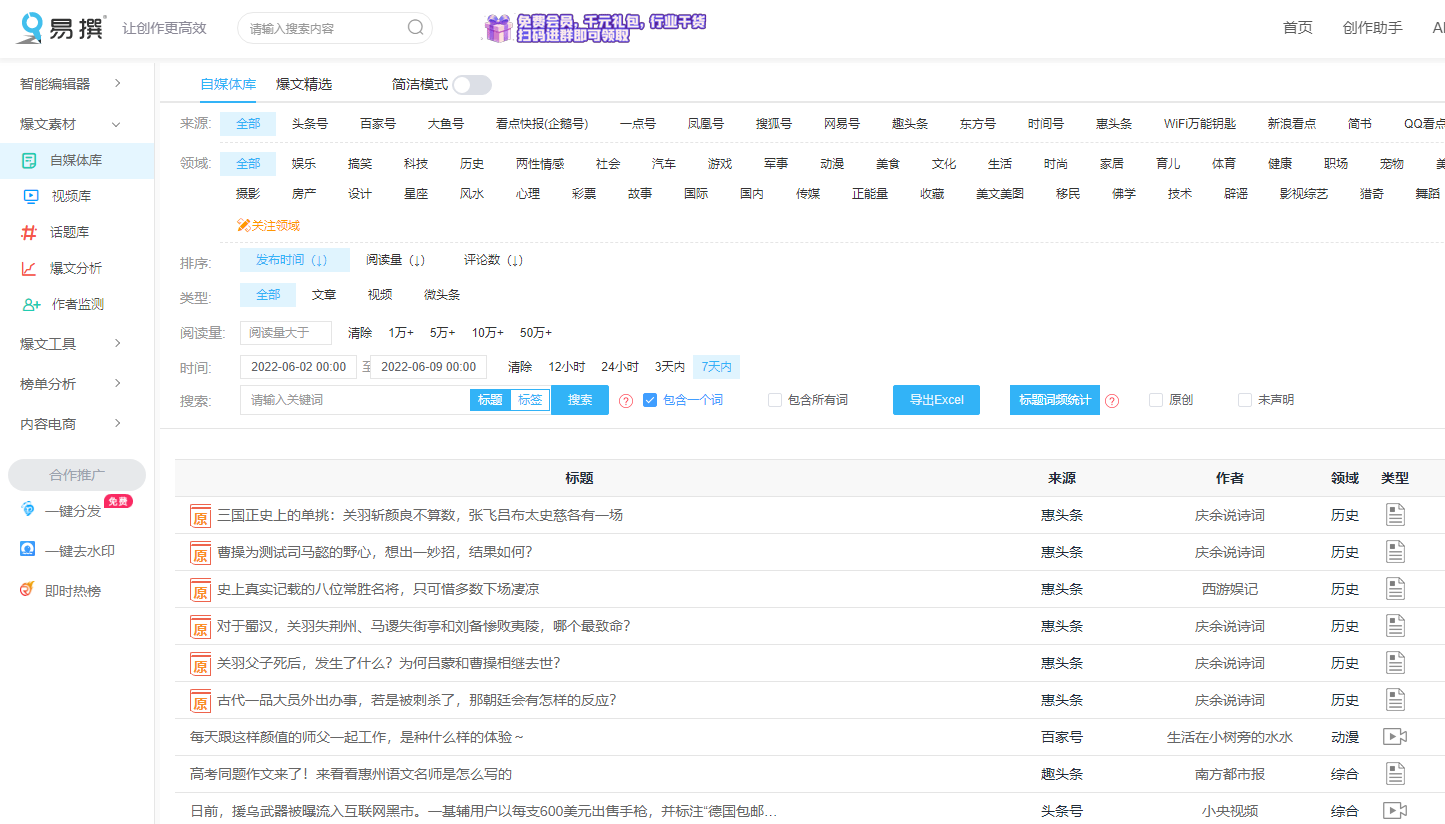Click author 西游娱记
Image resolution: width=1445 pixels, height=824 pixels.
tap(1230, 589)
